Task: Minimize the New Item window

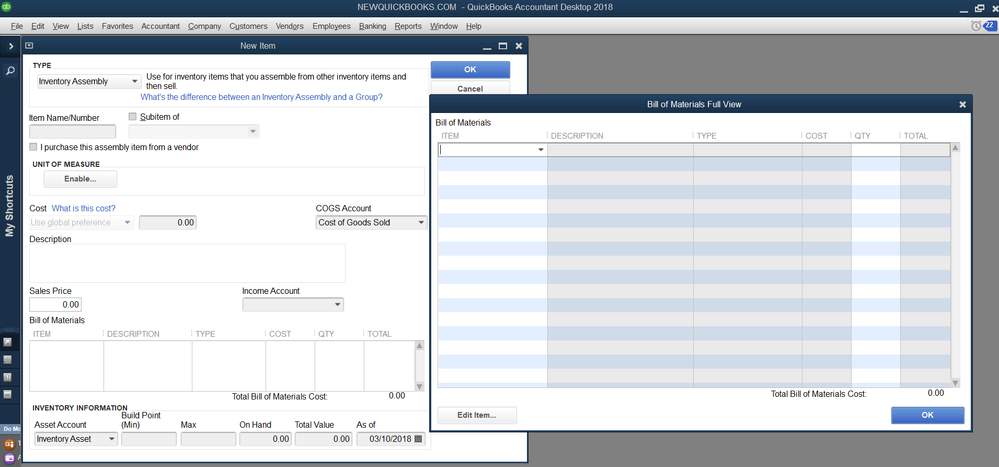Action: pos(487,46)
